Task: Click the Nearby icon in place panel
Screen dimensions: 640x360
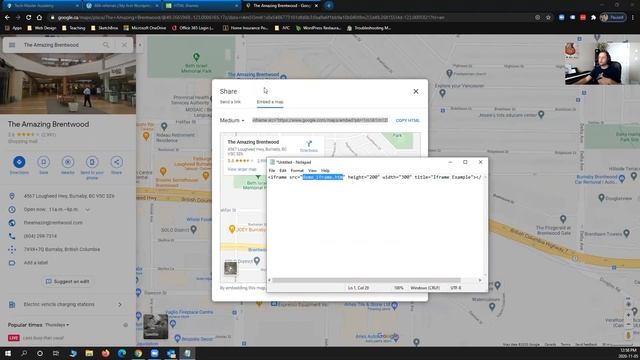Action: click(x=68, y=162)
